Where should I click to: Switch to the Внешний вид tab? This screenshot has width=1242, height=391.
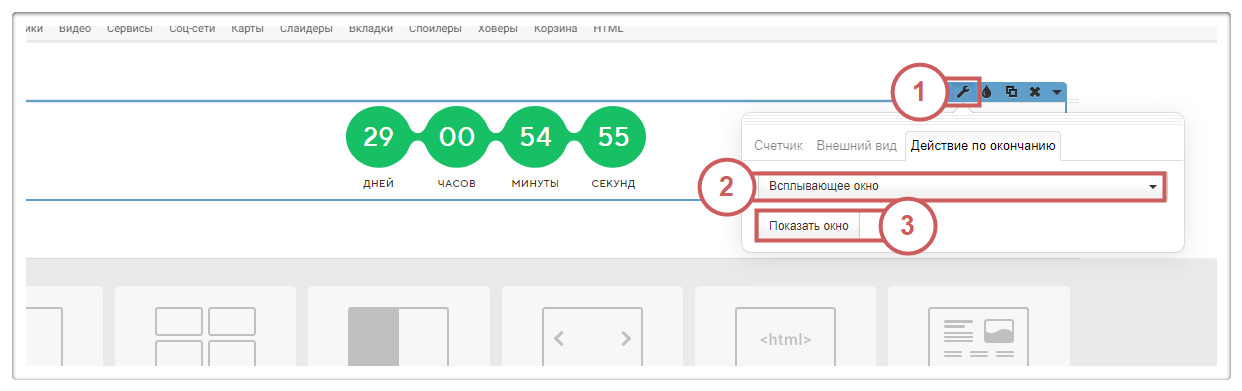pyautogui.click(x=856, y=145)
